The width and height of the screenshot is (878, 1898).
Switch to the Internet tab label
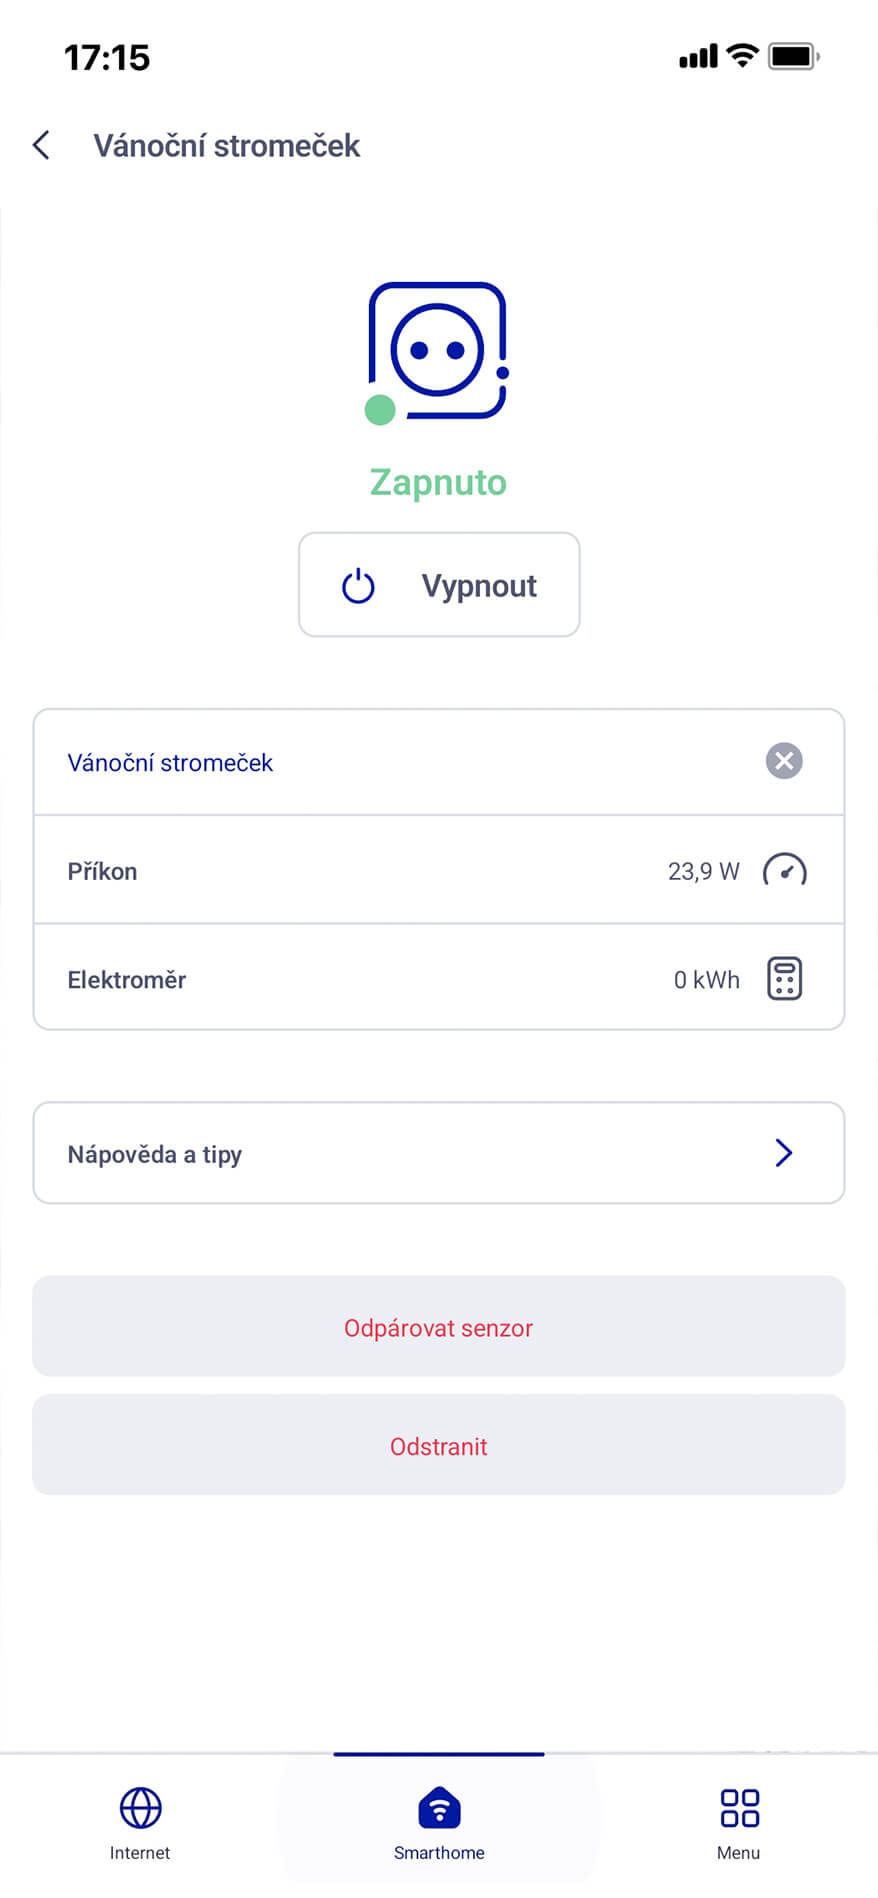point(140,1853)
